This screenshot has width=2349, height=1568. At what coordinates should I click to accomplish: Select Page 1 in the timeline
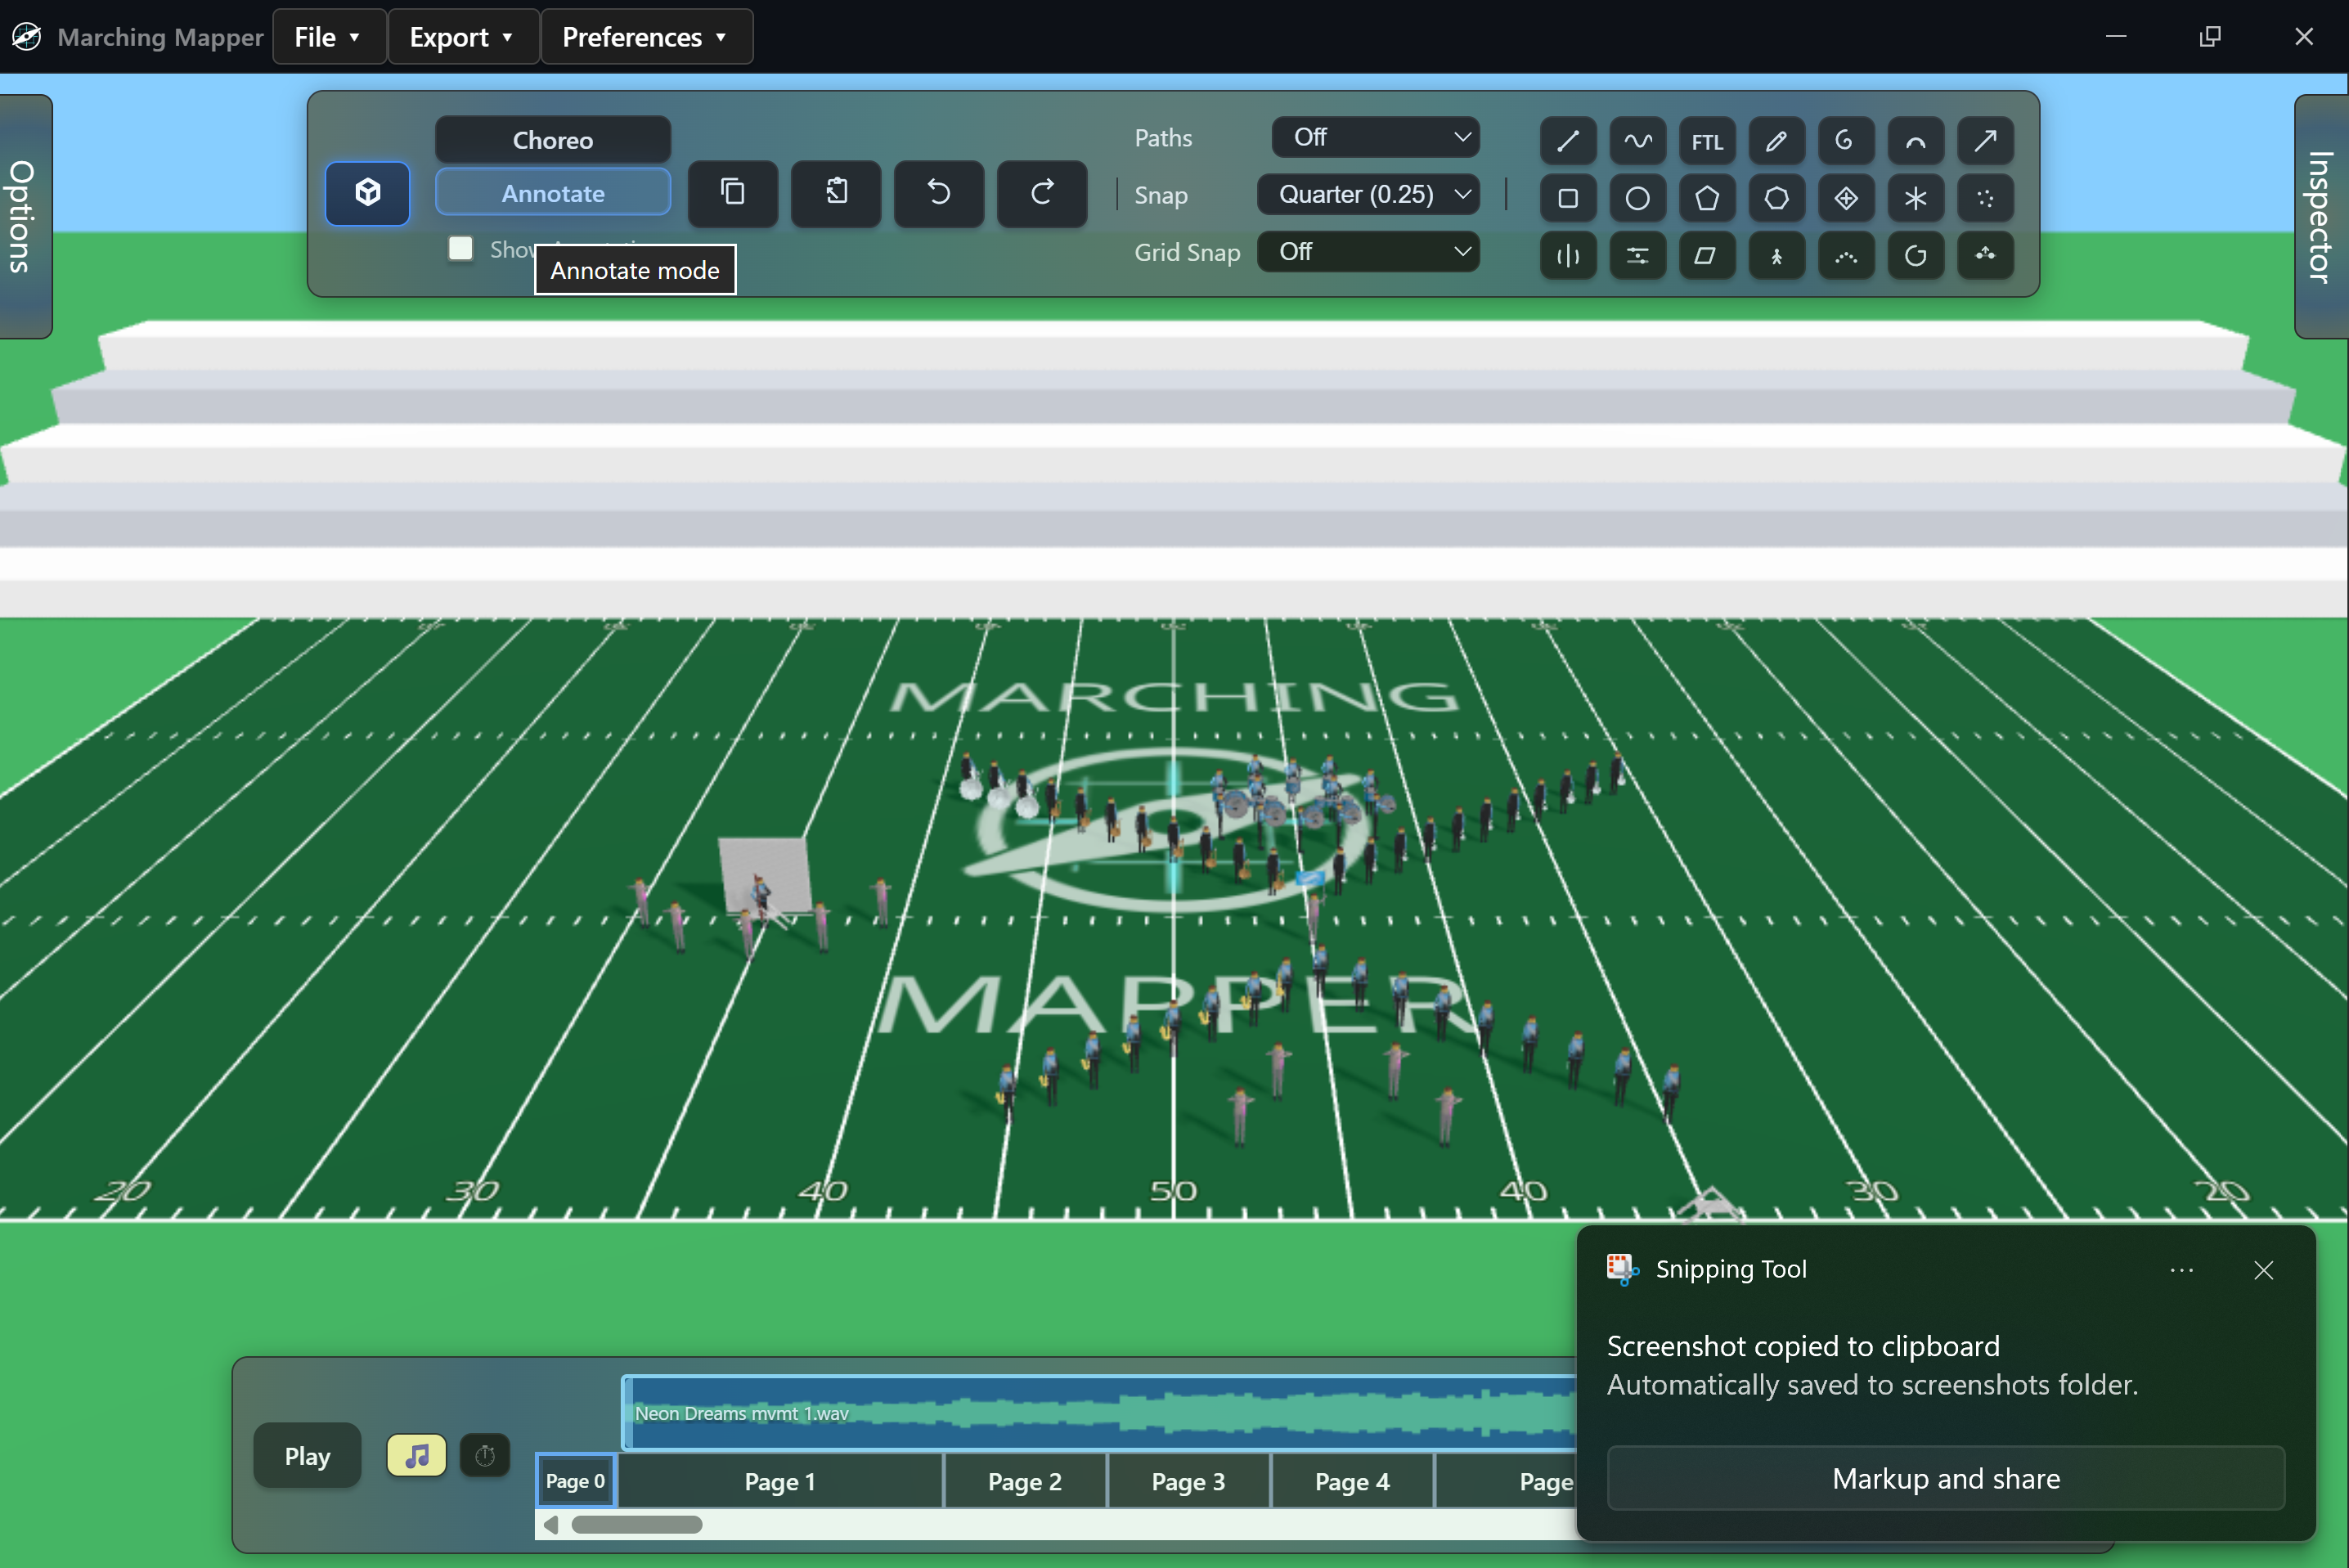click(780, 1482)
